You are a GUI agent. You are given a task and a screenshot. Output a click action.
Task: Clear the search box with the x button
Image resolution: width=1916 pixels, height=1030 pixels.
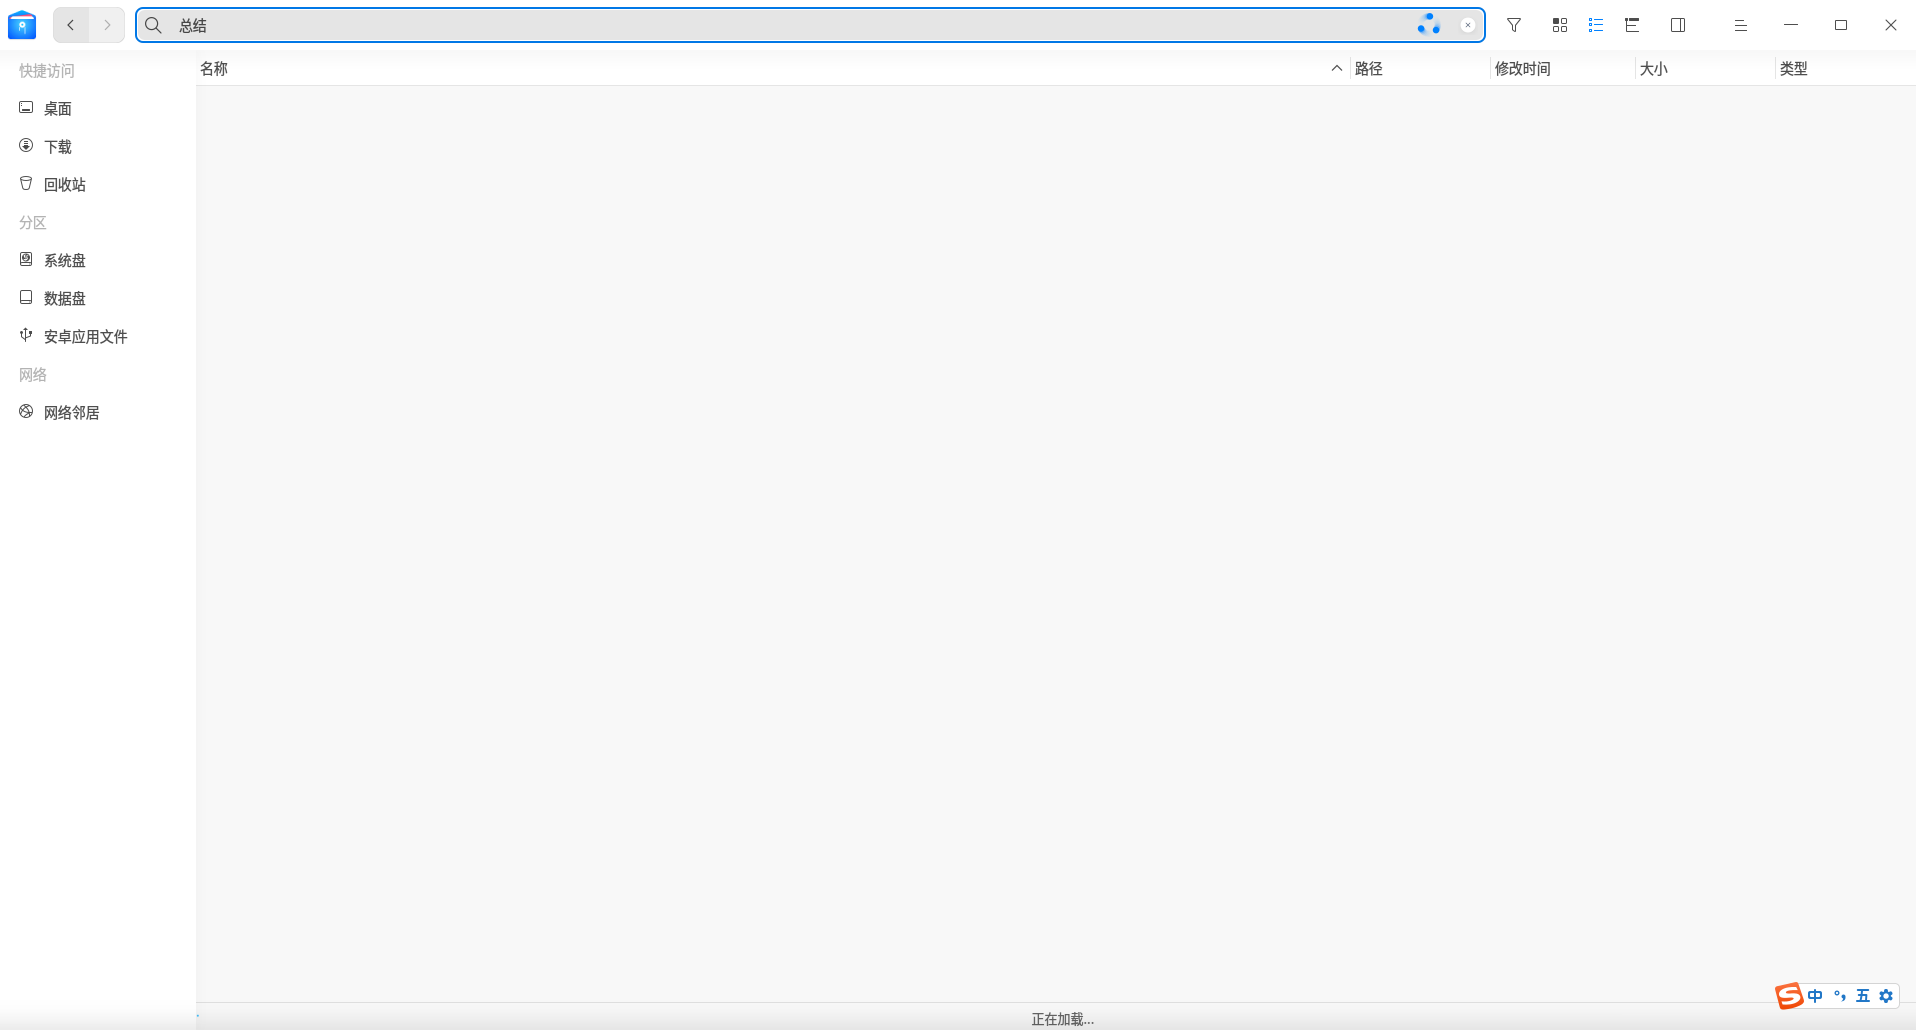tap(1467, 25)
